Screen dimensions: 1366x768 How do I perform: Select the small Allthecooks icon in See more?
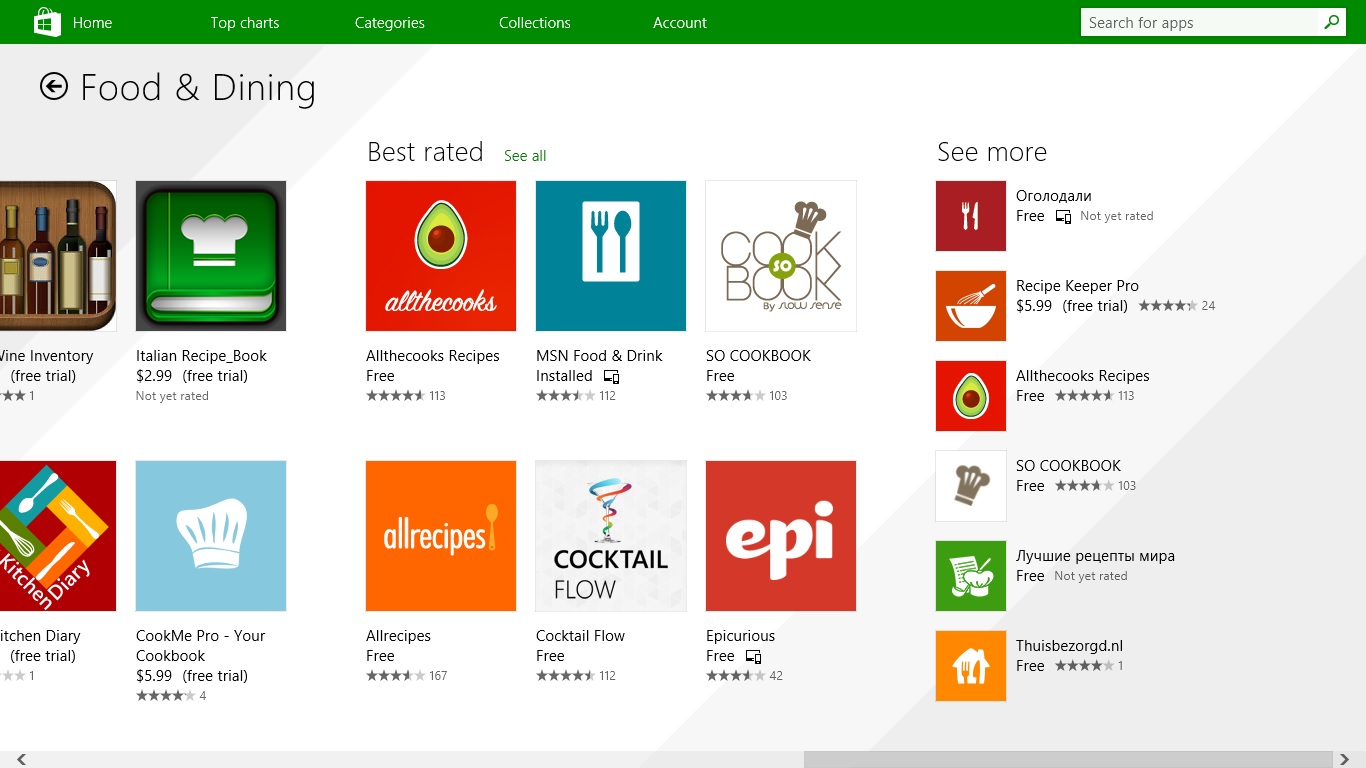point(971,396)
